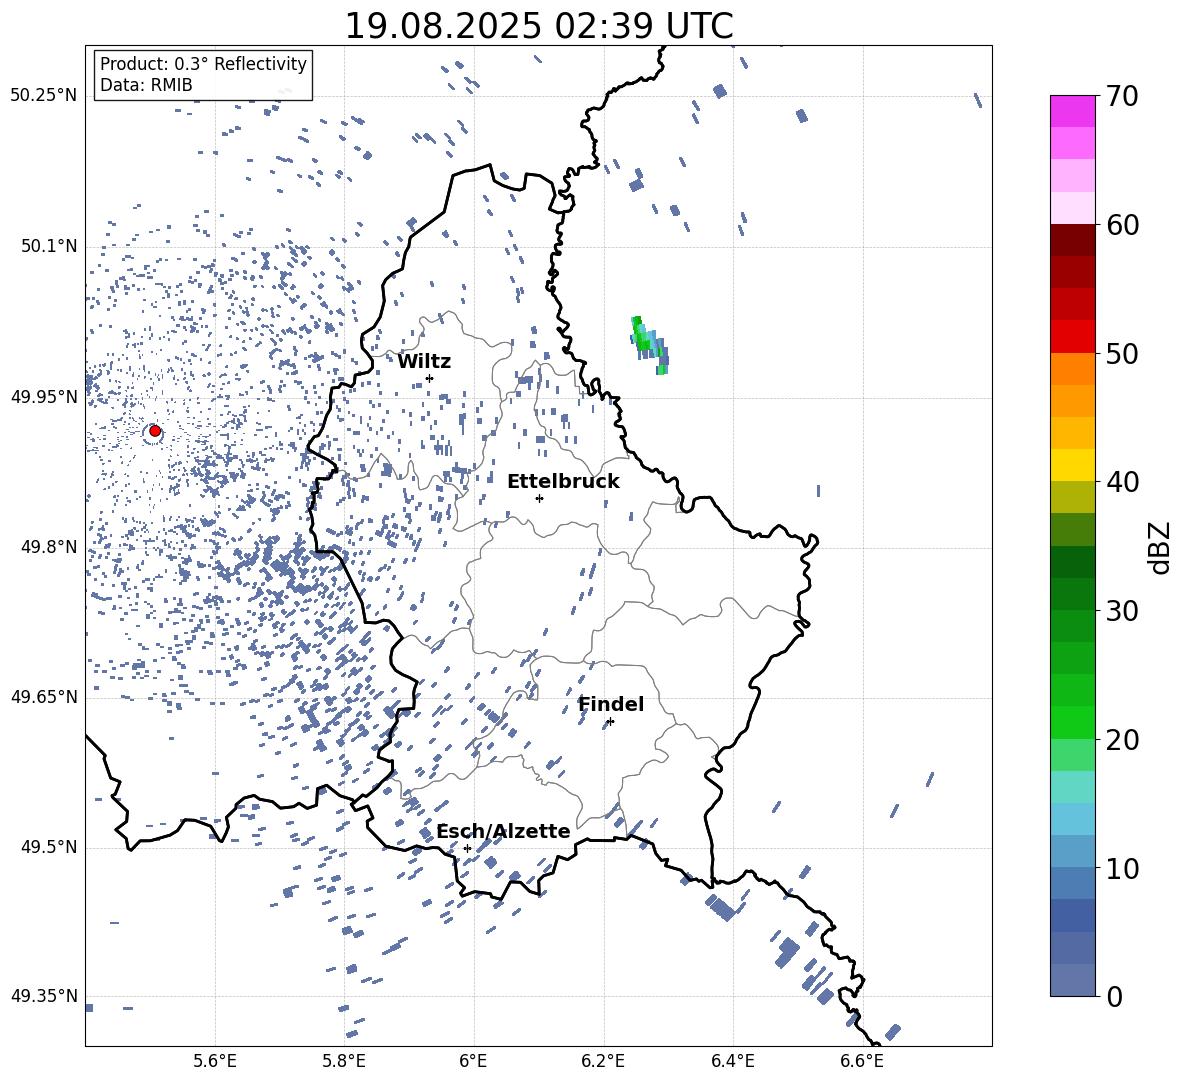Image resolution: width=1184 pixels, height=1081 pixels.
Task: Click the 'Ettelbruck' label
Action: (x=563, y=482)
